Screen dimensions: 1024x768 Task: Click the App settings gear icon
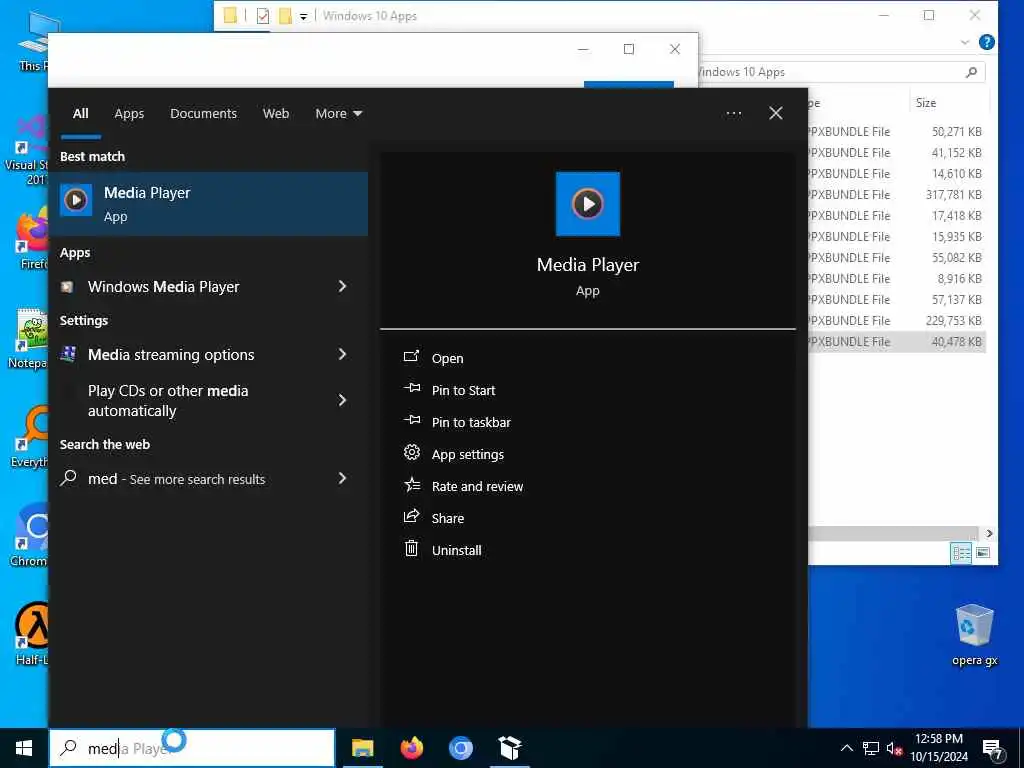[x=411, y=452]
